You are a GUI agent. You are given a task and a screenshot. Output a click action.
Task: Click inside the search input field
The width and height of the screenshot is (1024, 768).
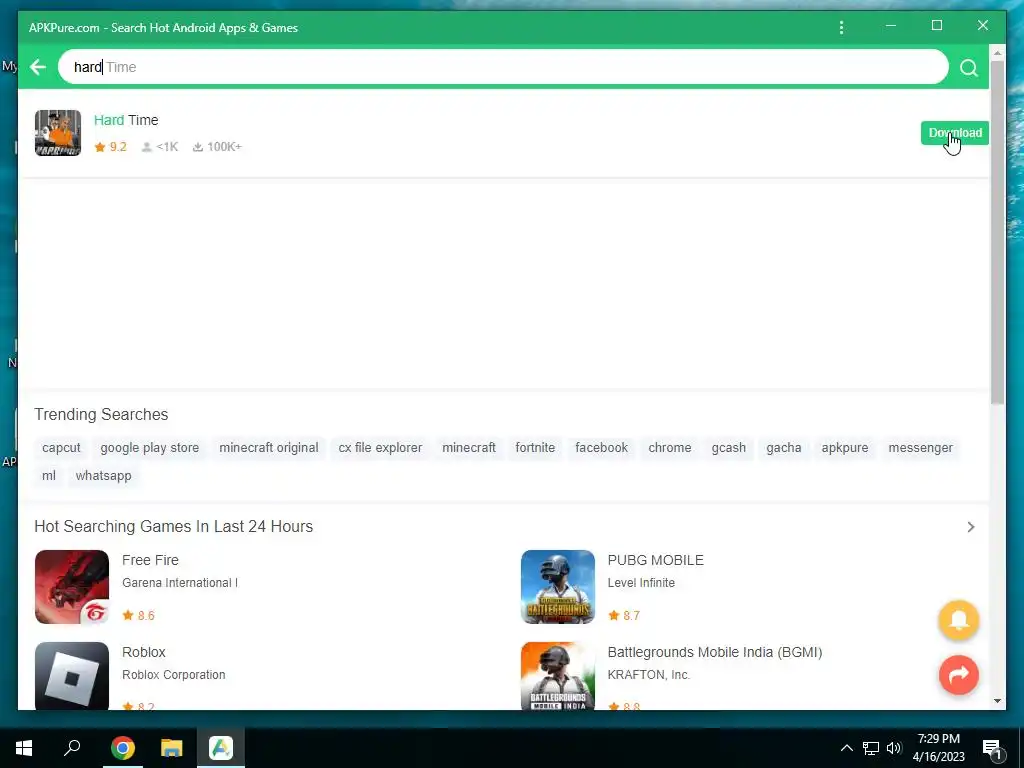pos(503,67)
